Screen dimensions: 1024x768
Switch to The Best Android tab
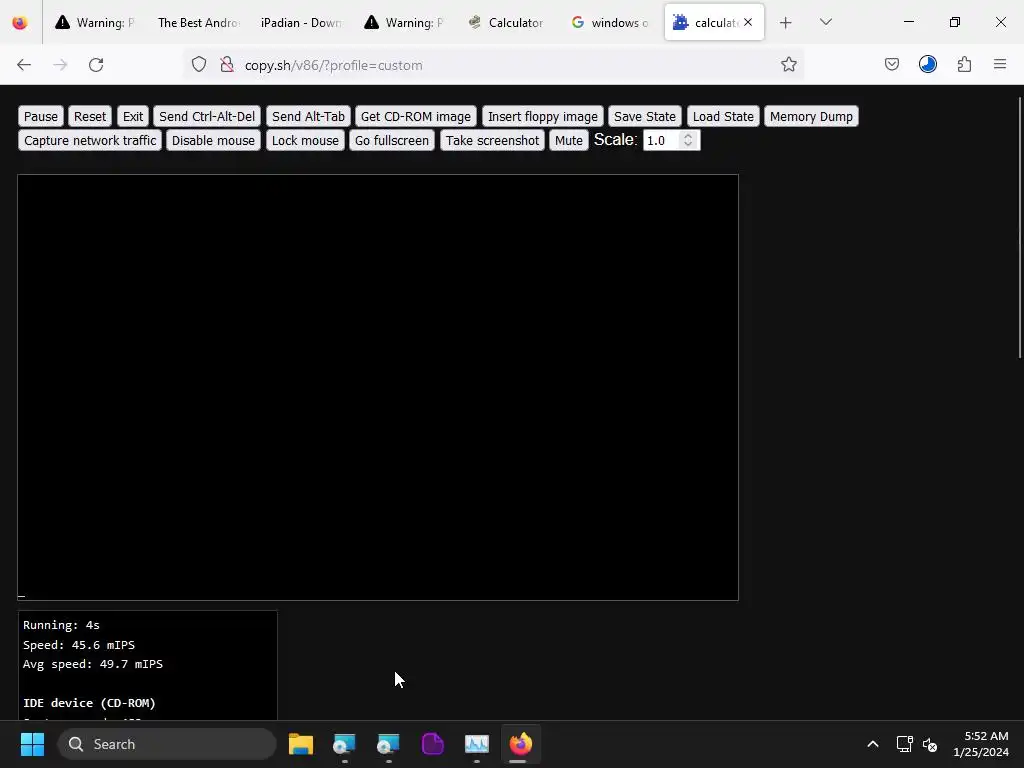199,23
